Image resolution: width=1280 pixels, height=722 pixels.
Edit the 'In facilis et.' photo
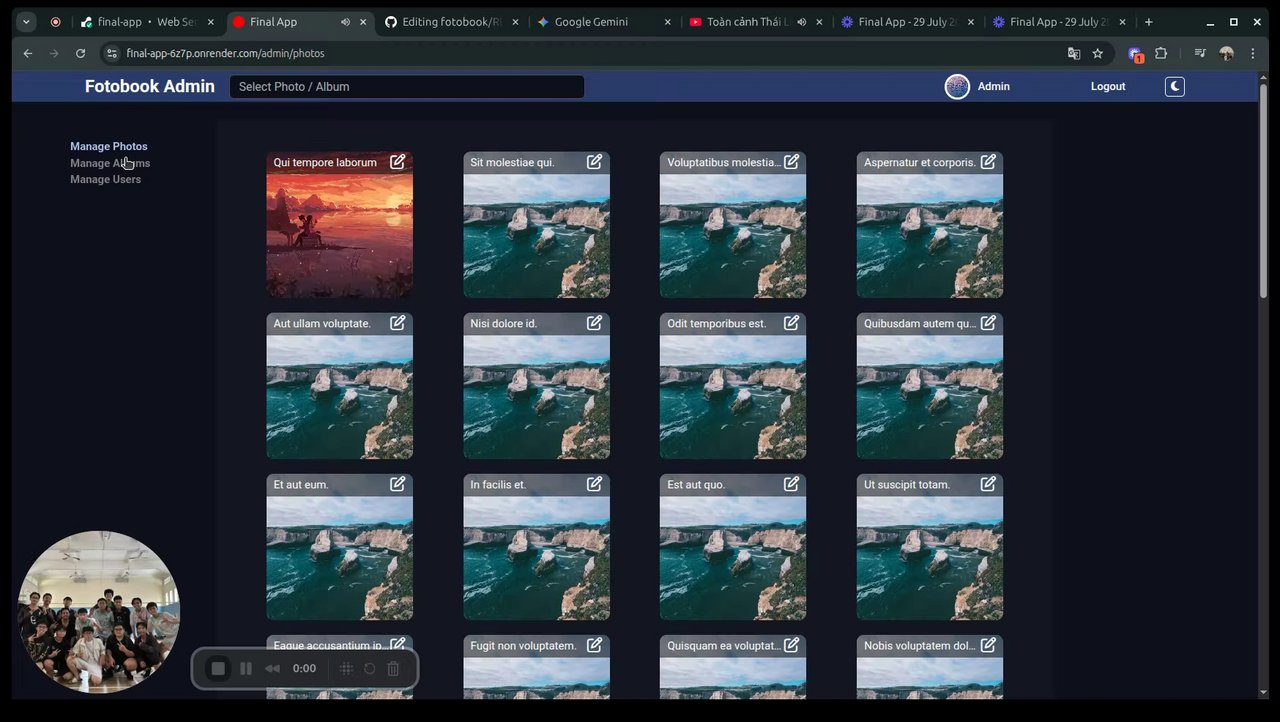(595, 484)
